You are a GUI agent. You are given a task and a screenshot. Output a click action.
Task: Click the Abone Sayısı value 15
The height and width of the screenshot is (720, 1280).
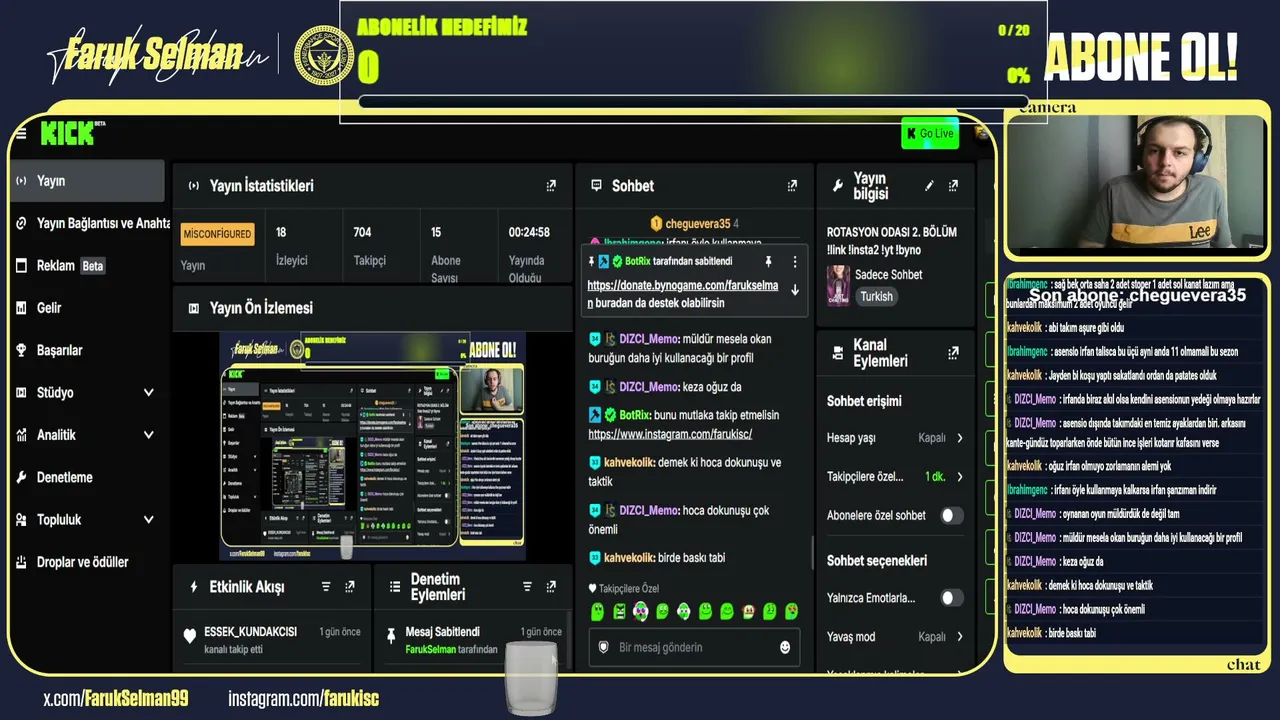tap(436, 232)
